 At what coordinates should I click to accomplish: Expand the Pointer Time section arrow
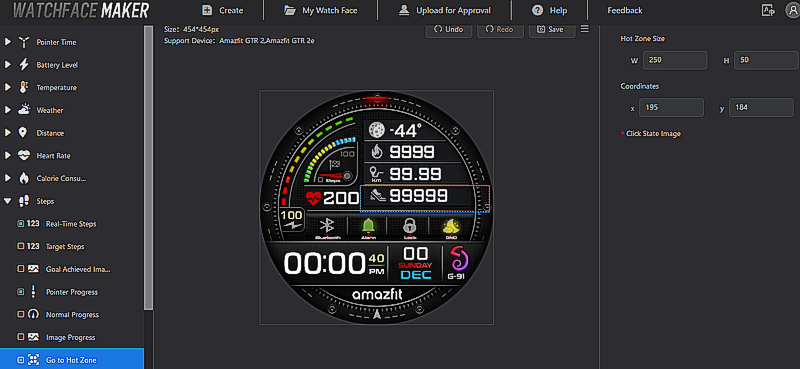click(8, 42)
